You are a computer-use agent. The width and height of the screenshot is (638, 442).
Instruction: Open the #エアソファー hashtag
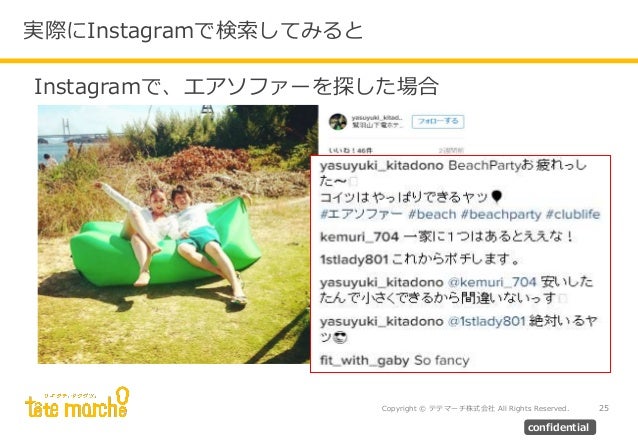pos(361,214)
